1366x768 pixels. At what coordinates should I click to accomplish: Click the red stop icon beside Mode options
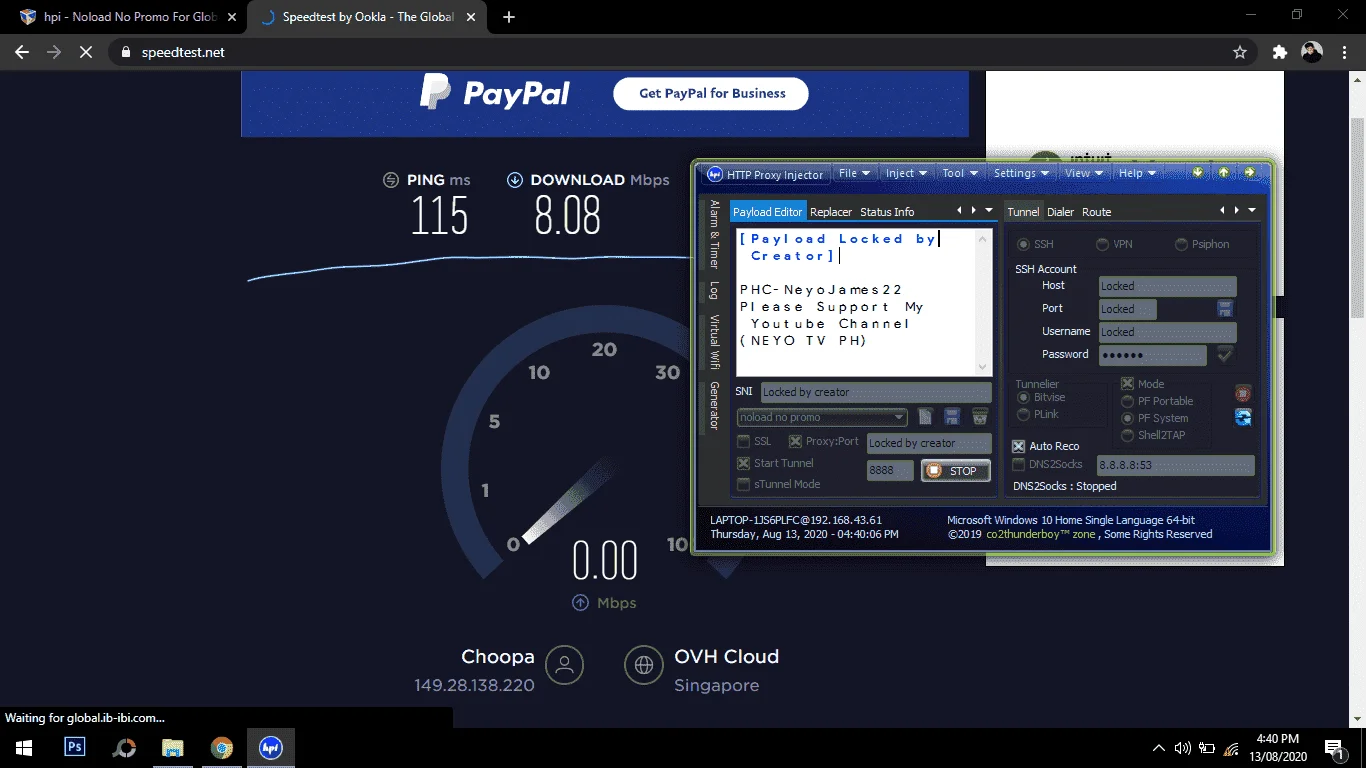pos(1243,394)
